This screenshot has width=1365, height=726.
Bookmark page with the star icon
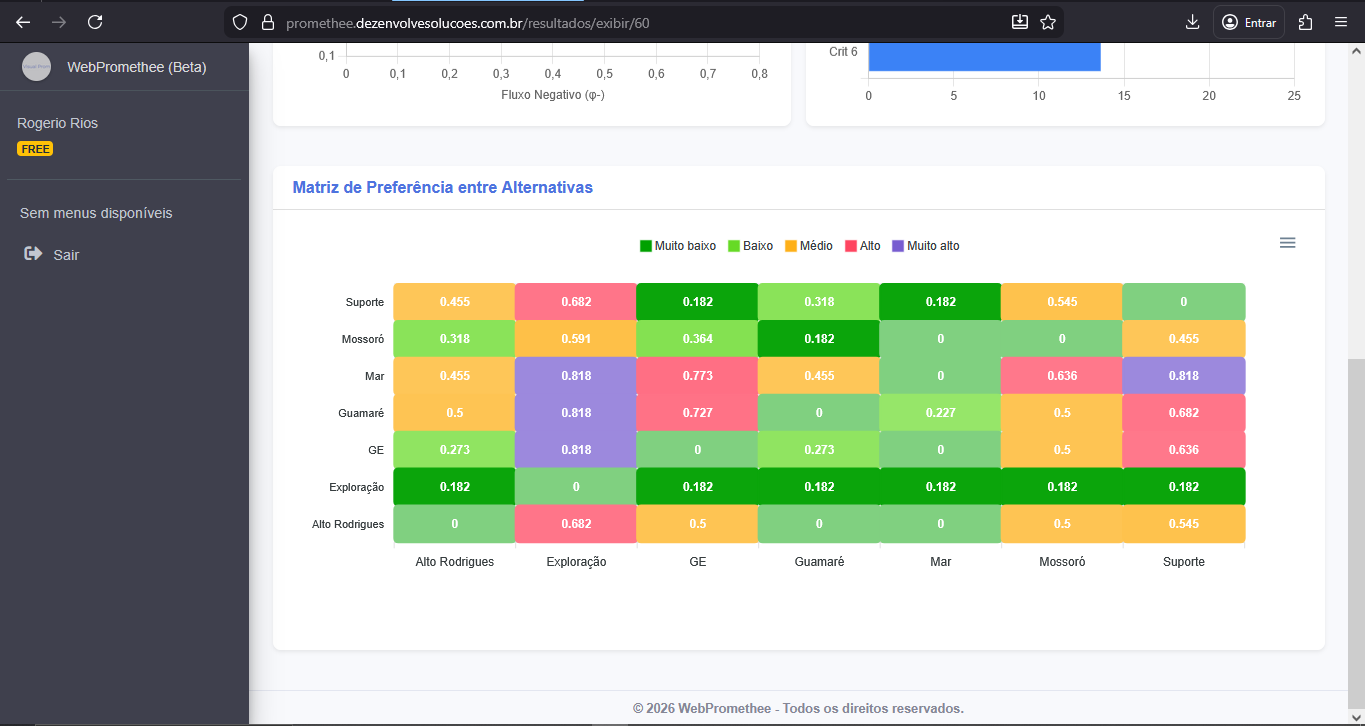1047,22
